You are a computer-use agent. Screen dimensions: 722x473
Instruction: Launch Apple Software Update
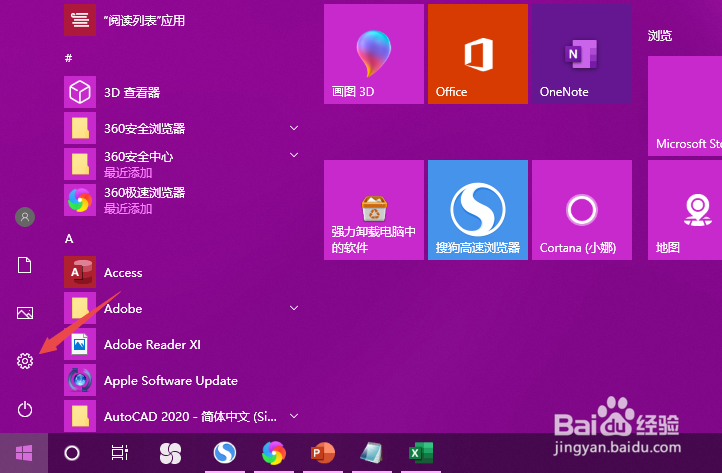pos(183,380)
